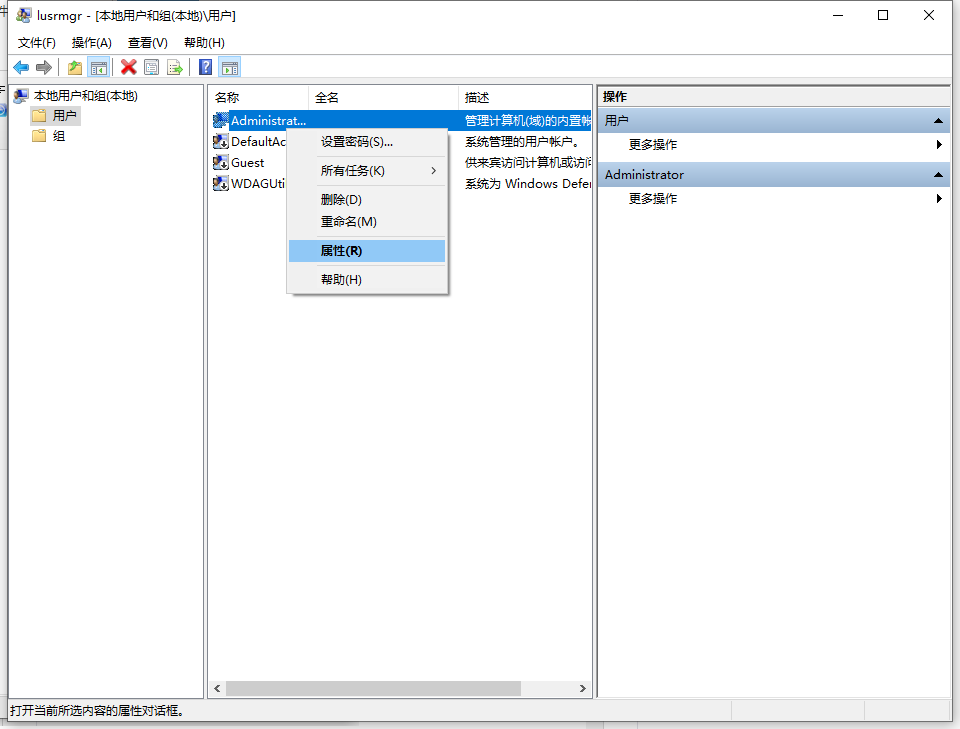The image size is (960, 729).
Task: Toggle the action pane toolbar icon
Action: (230, 67)
